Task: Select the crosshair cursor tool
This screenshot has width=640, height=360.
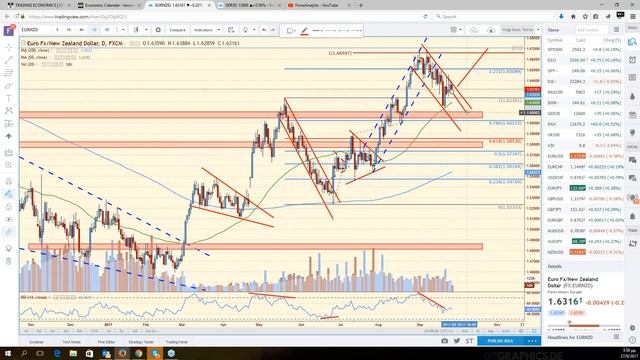Action: click(9, 47)
